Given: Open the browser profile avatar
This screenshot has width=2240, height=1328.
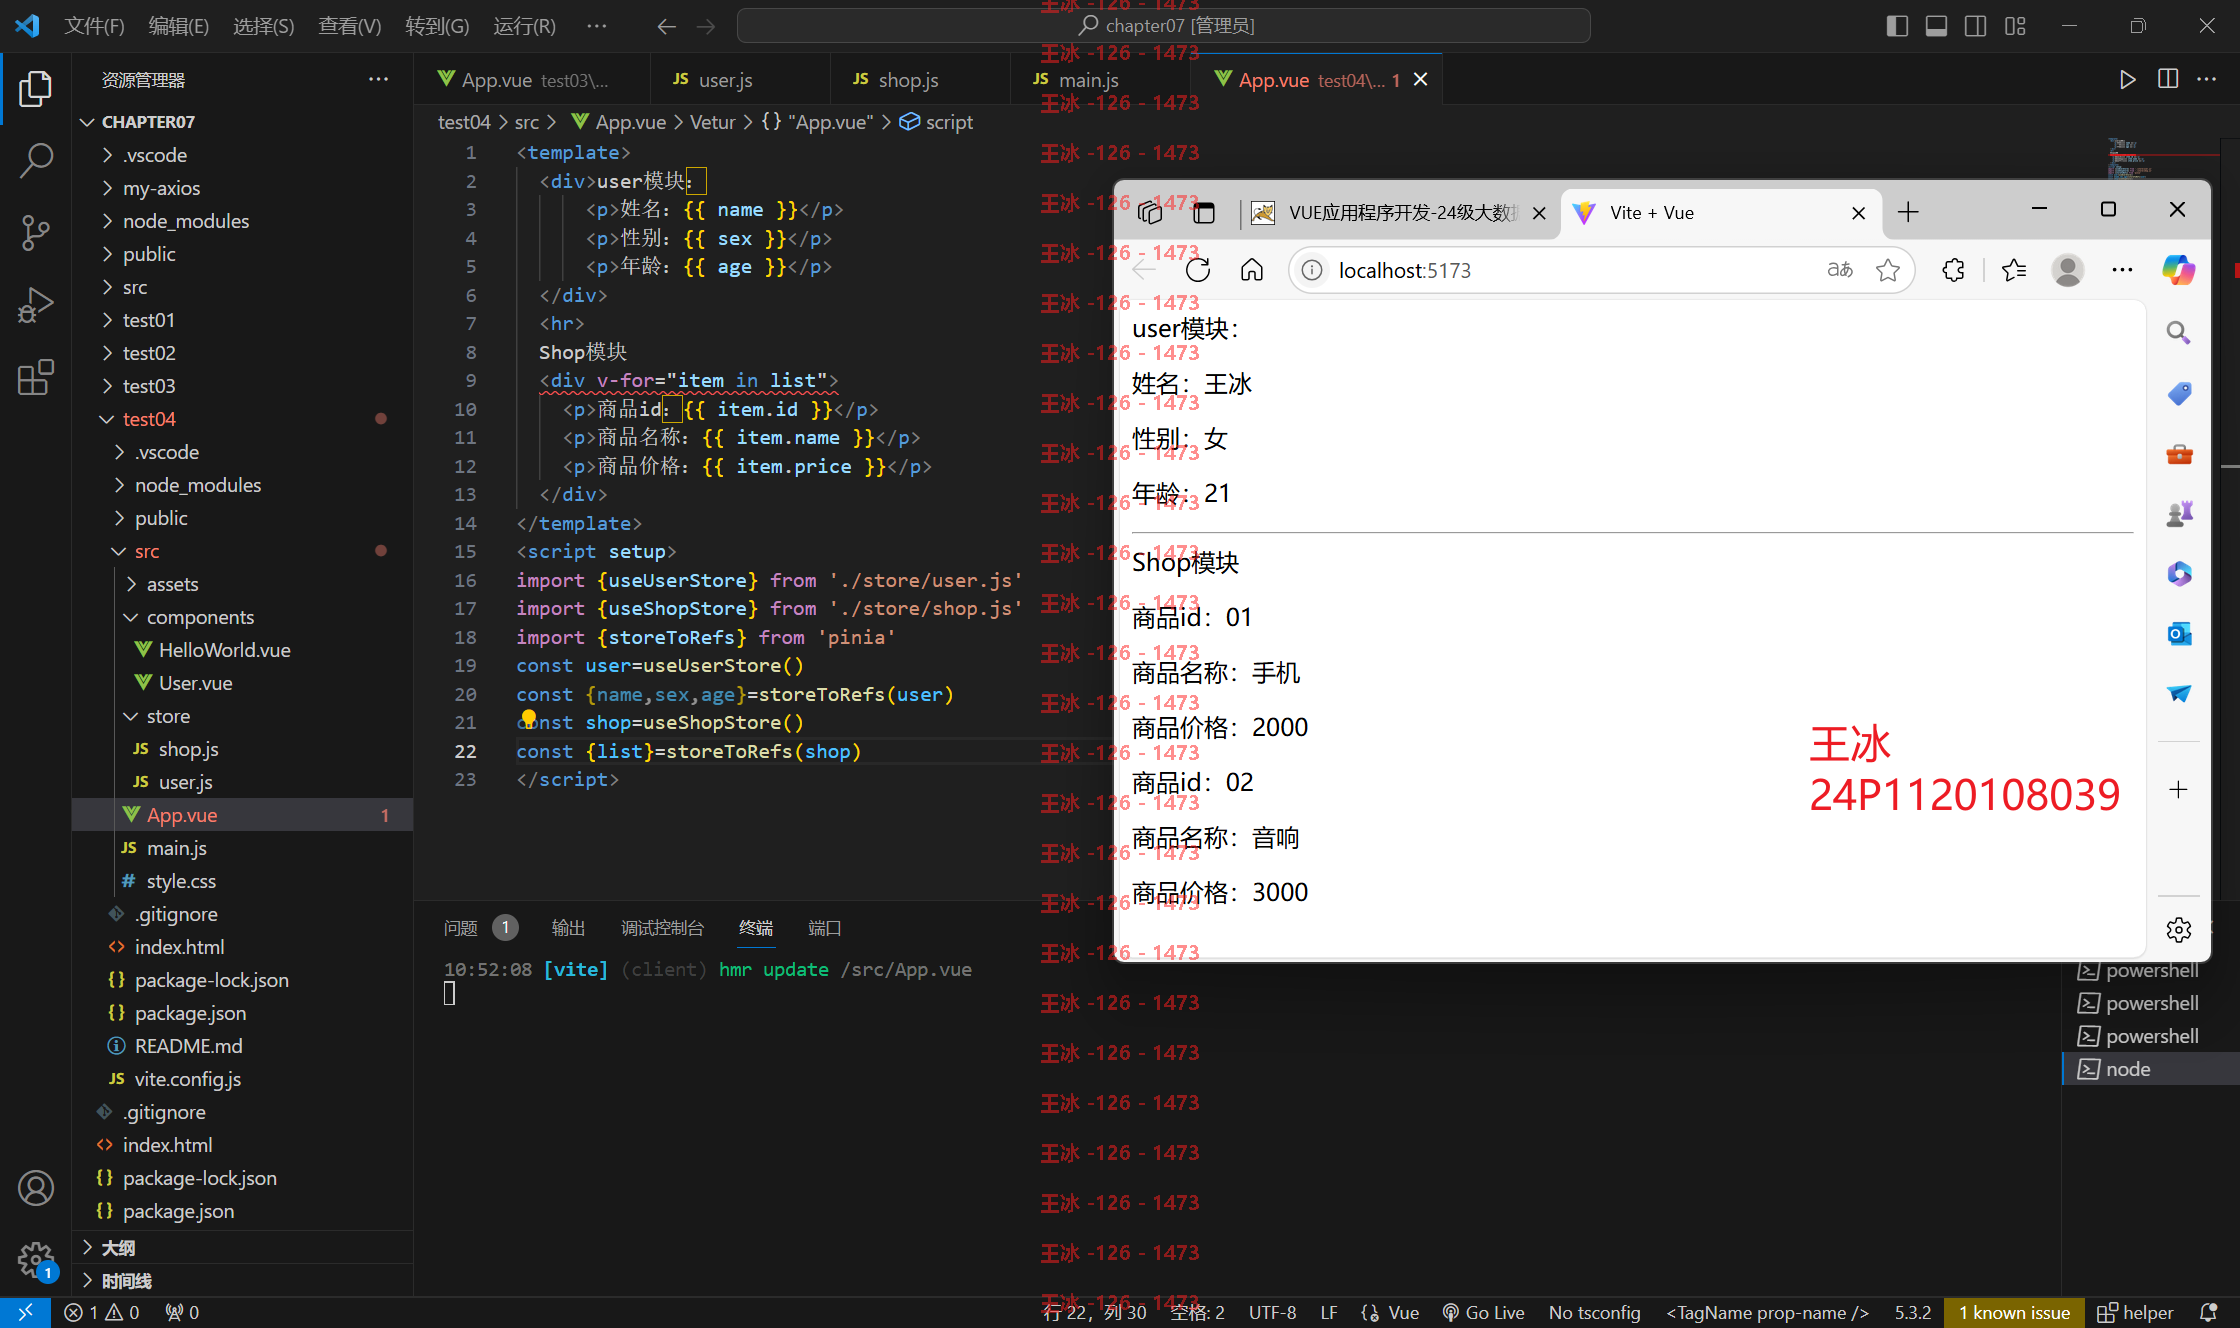Looking at the screenshot, I should tap(2067, 270).
